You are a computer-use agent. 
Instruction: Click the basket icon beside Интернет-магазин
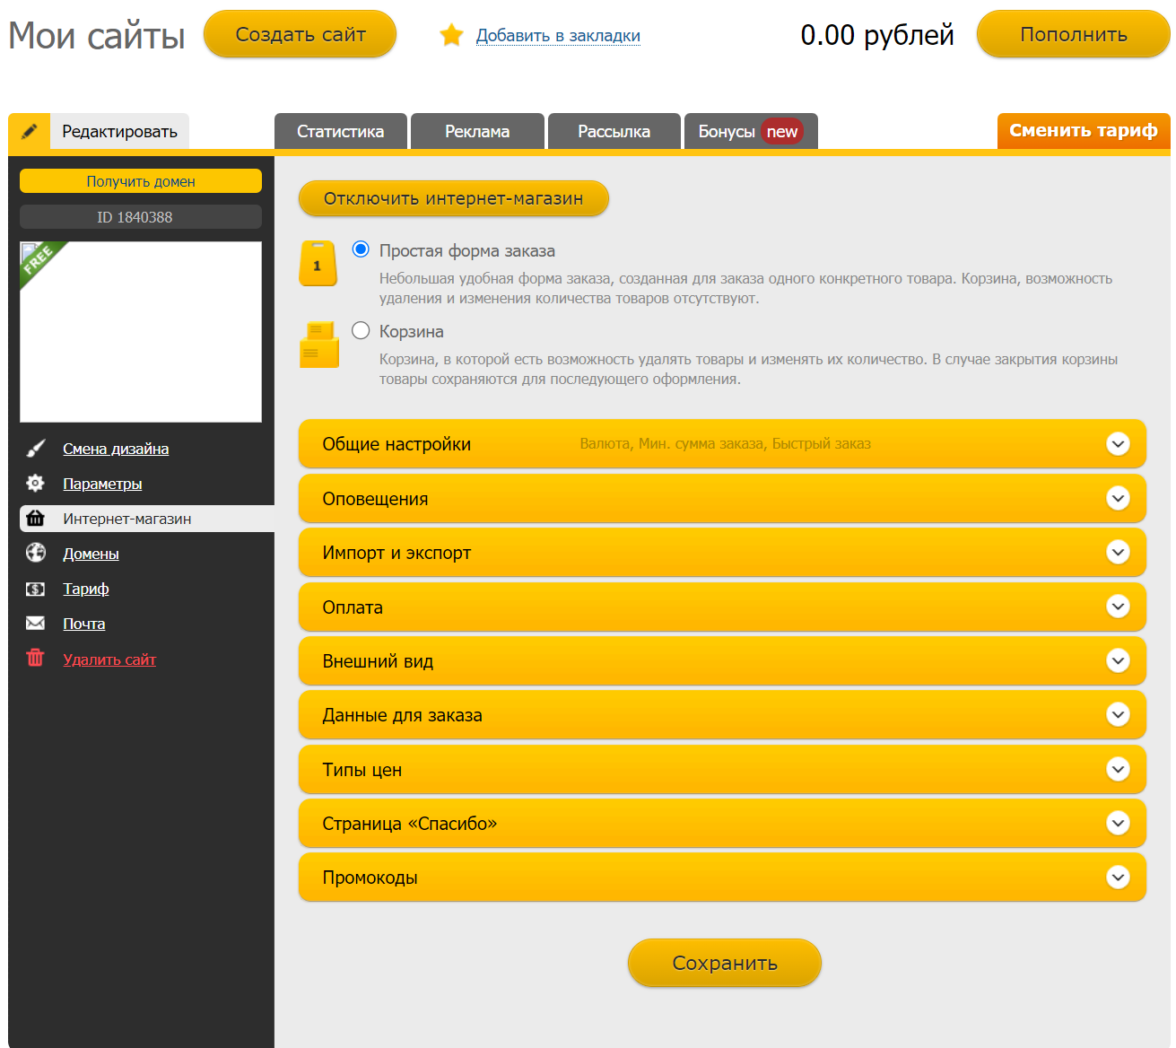pyautogui.click(x=35, y=518)
